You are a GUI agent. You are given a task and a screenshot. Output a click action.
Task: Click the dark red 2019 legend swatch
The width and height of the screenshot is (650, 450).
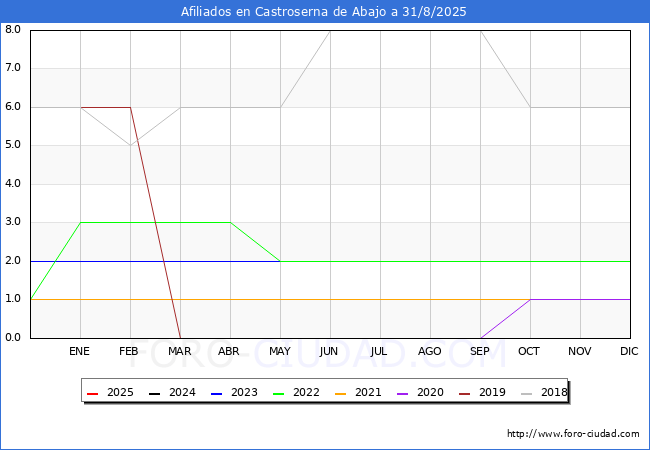[464, 393]
